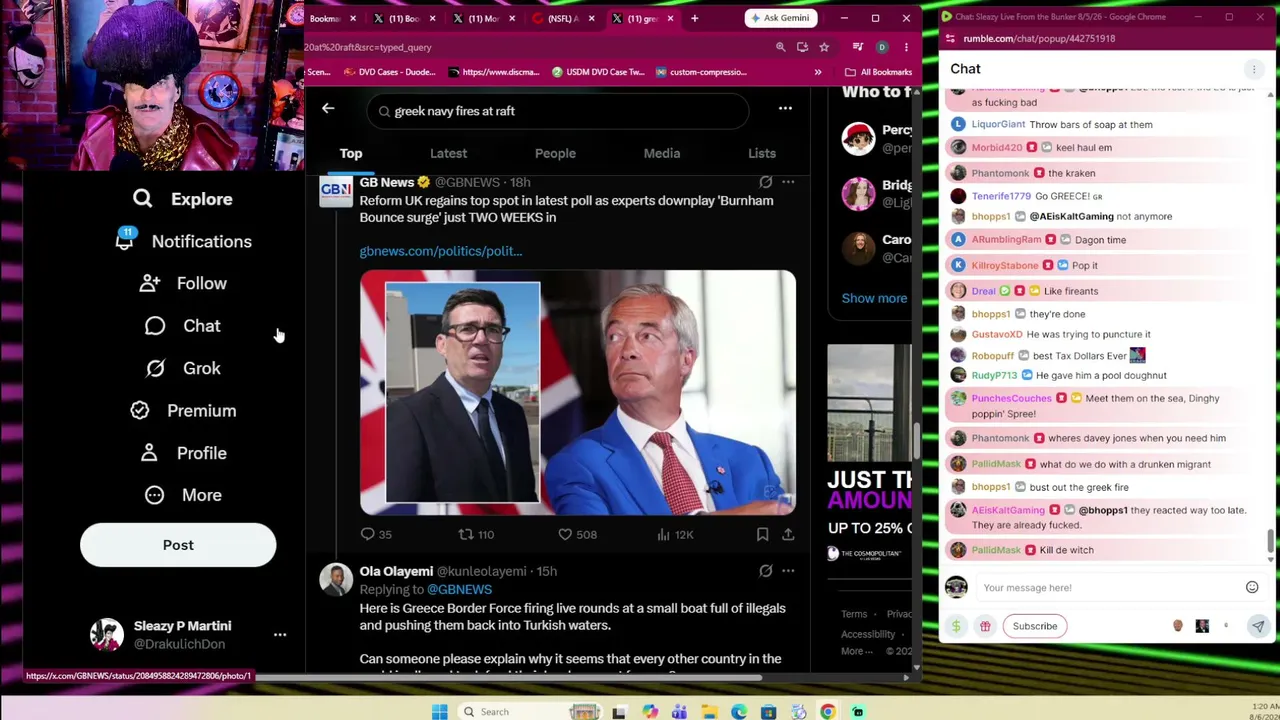Click Grok explain icon on GB News post
Viewport: 1280px width, 720px height.
click(x=765, y=182)
